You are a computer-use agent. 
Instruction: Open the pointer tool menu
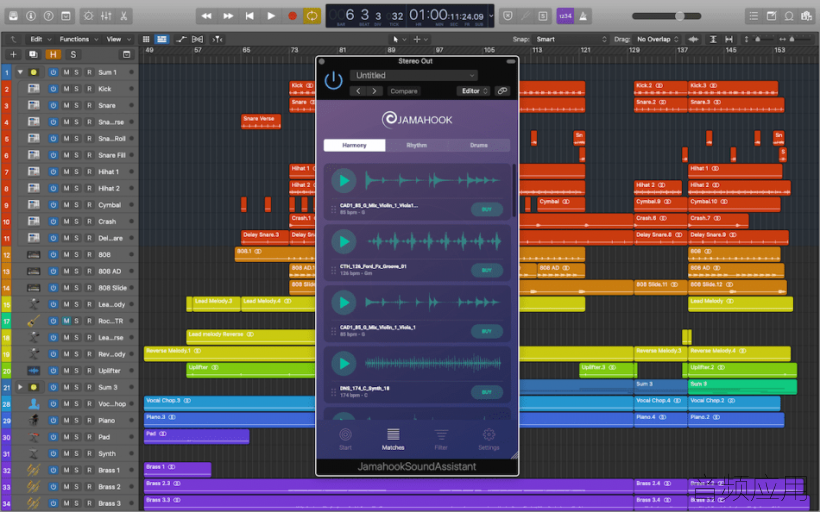(x=398, y=39)
